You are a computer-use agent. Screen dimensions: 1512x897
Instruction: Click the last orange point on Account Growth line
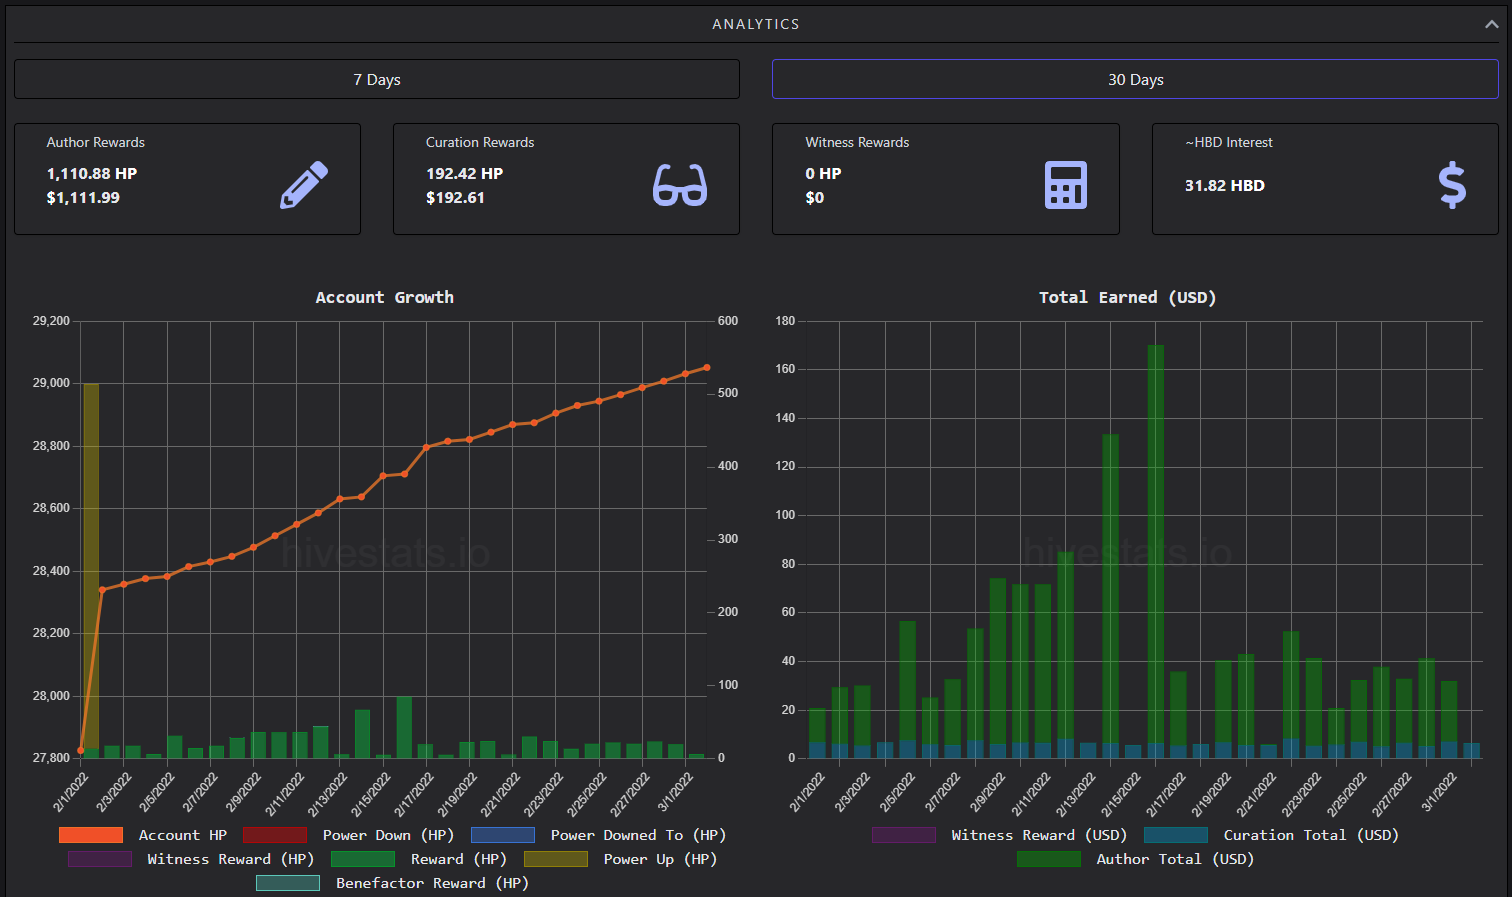tap(707, 367)
